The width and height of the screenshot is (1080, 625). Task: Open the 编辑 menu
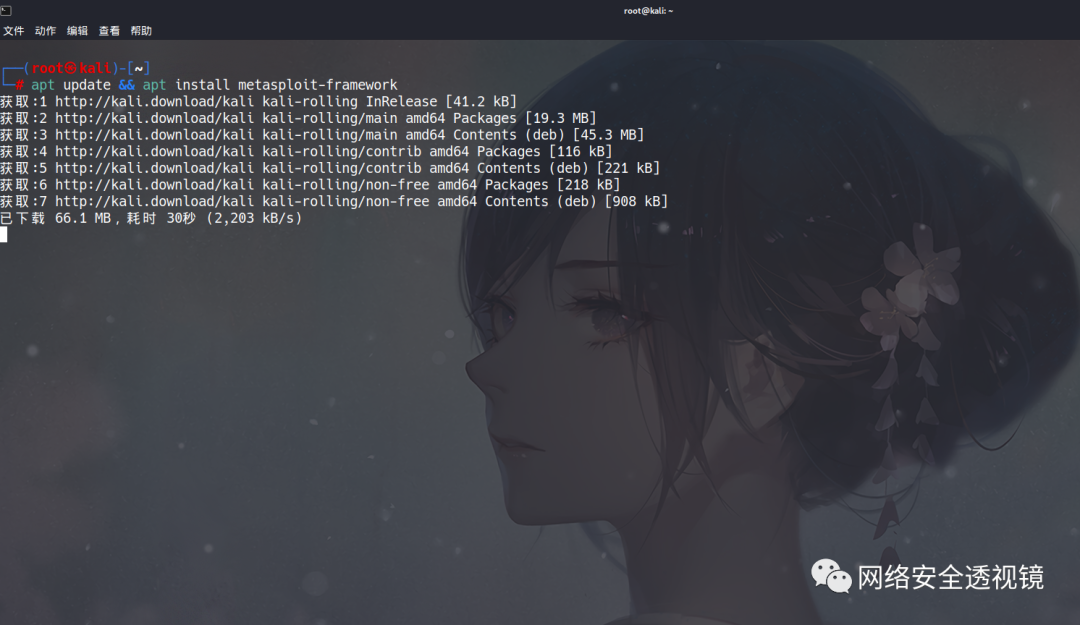coord(77,31)
